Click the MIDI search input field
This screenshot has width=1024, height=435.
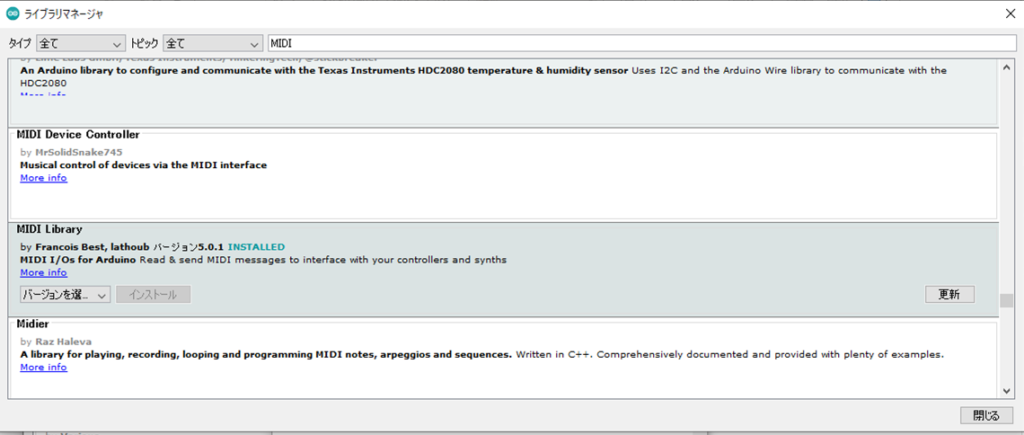pos(642,44)
